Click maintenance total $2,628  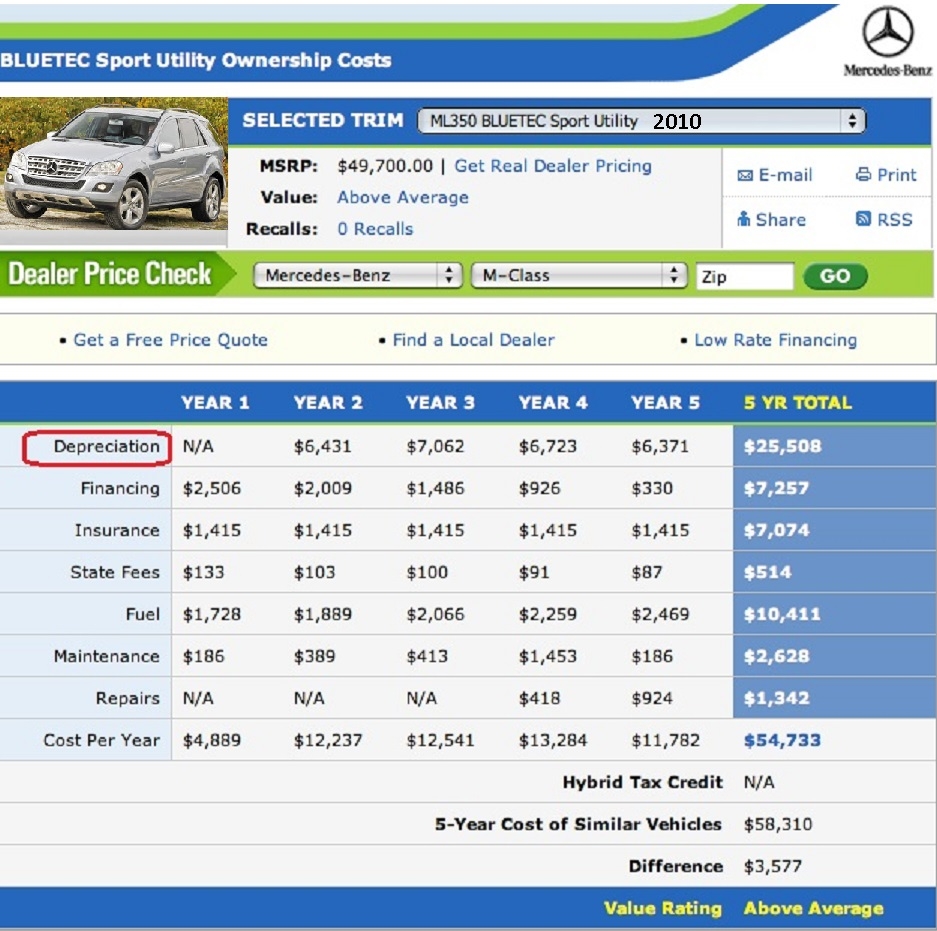point(776,656)
